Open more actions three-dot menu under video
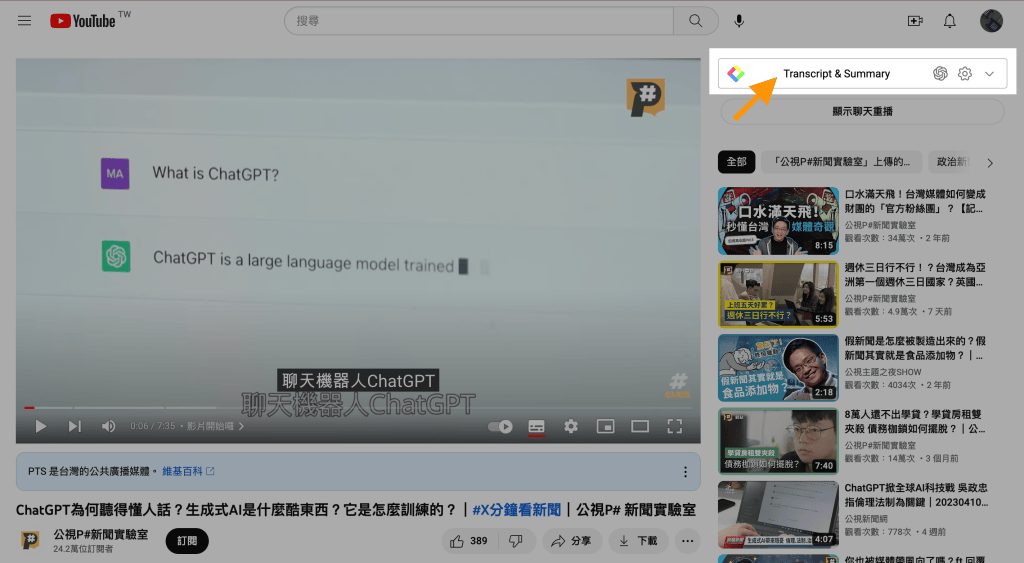The height and width of the screenshot is (563, 1024). tap(687, 541)
